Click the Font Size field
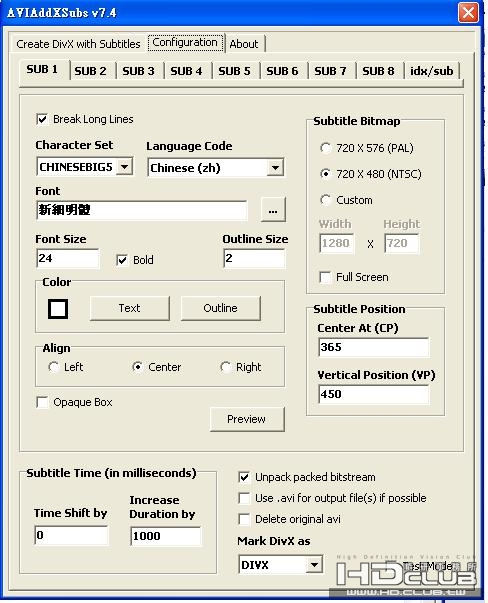Viewport: 488px width, 603px height. coord(68,258)
